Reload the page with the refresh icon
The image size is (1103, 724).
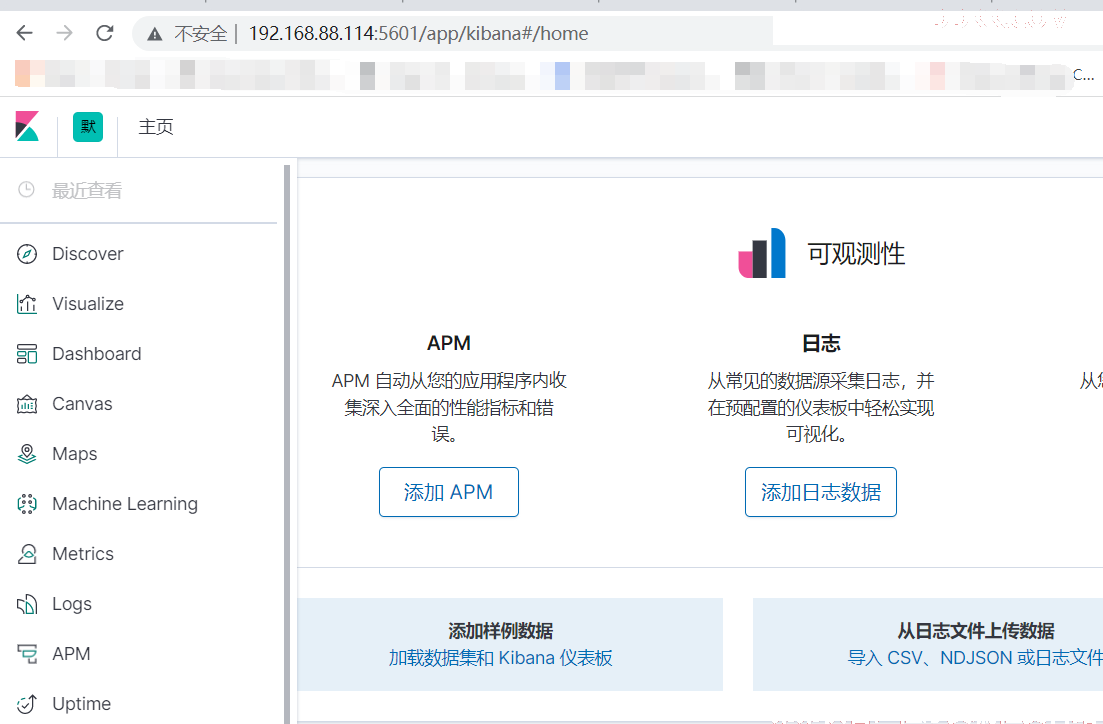pyautogui.click(x=105, y=33)
